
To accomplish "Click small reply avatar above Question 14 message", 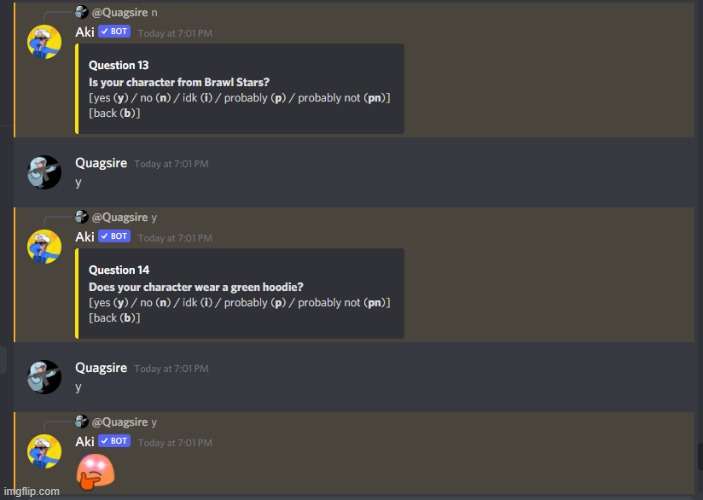I will pyautogui.click(x=82, y=217).
